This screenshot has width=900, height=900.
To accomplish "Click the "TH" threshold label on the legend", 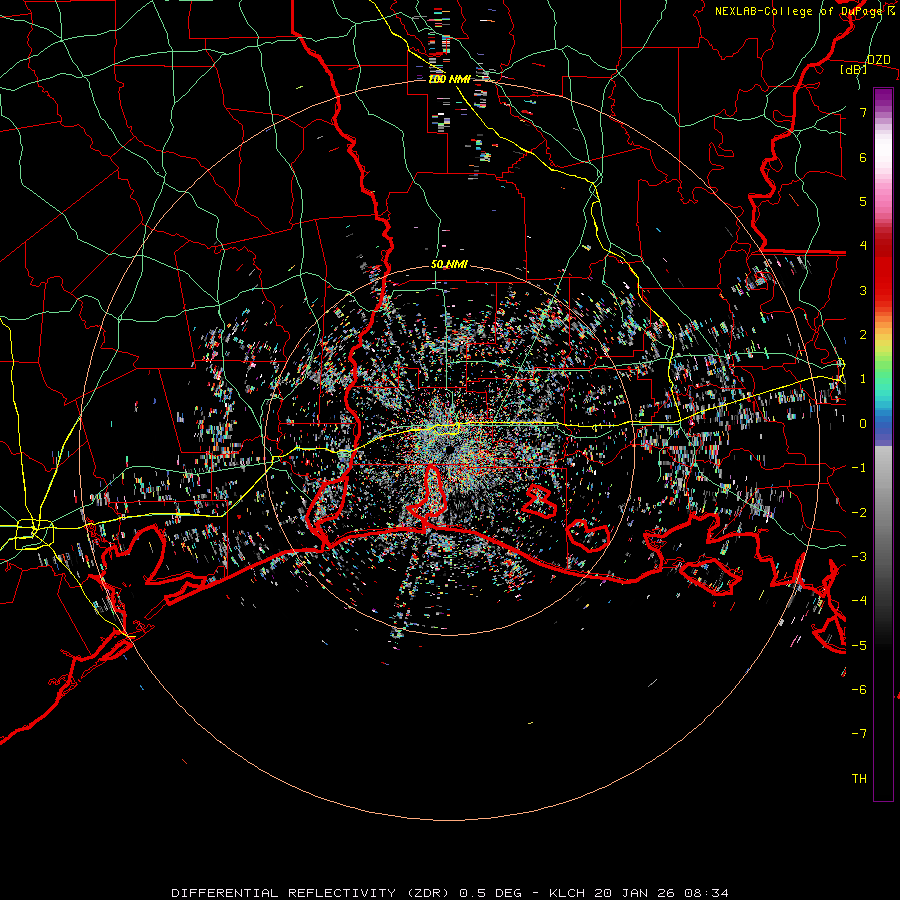I will click(859, 779).
